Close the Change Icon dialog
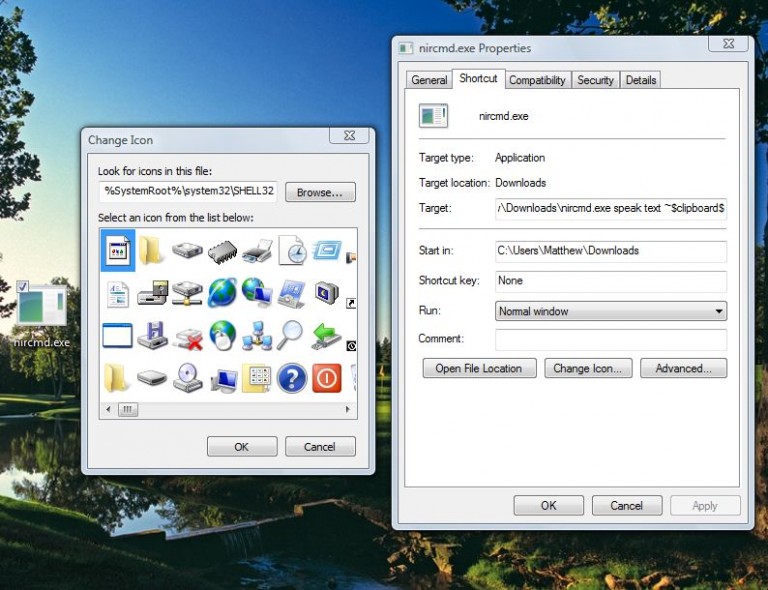The image size is (768, 590). [349, 136]
